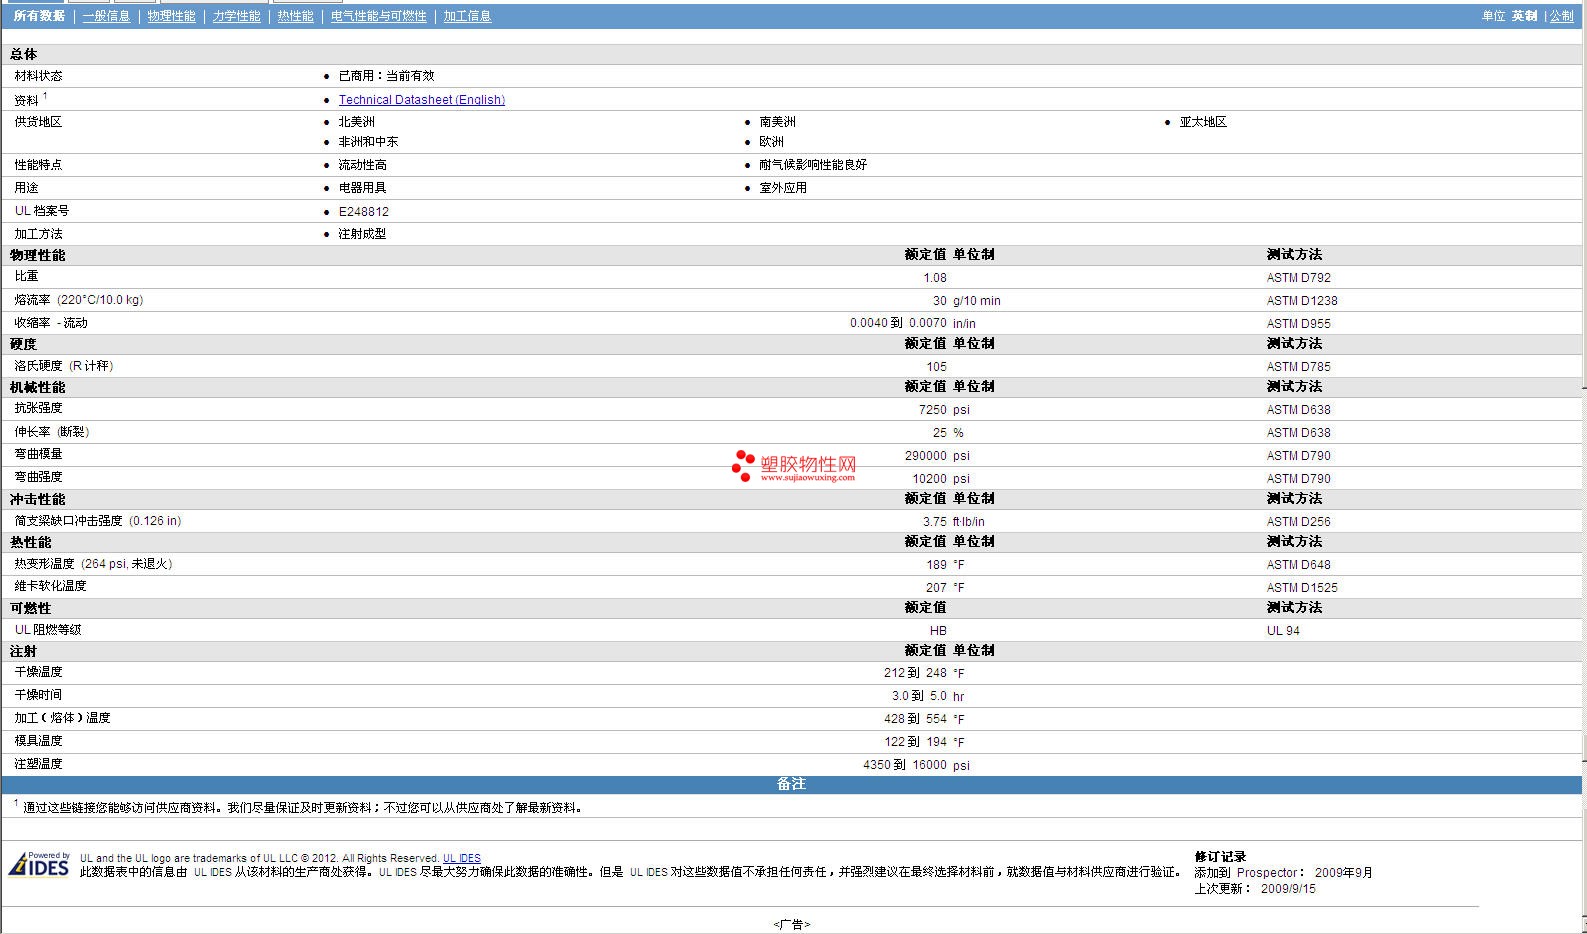This screenshot has width=1587, height=934.
Task: Click the 亚太地区 region entry
Action: (1203, 122)
